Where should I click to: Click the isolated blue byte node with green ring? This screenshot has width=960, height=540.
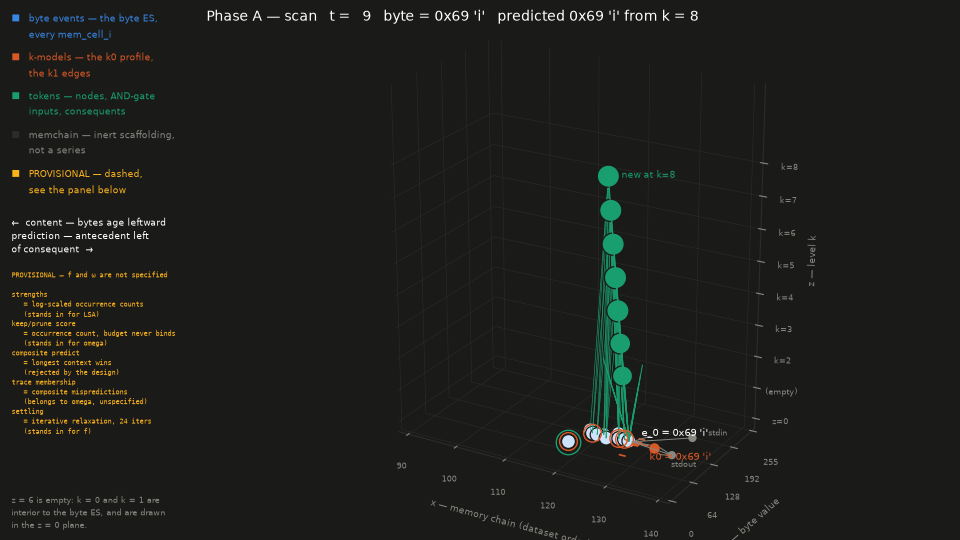[568, 441]
